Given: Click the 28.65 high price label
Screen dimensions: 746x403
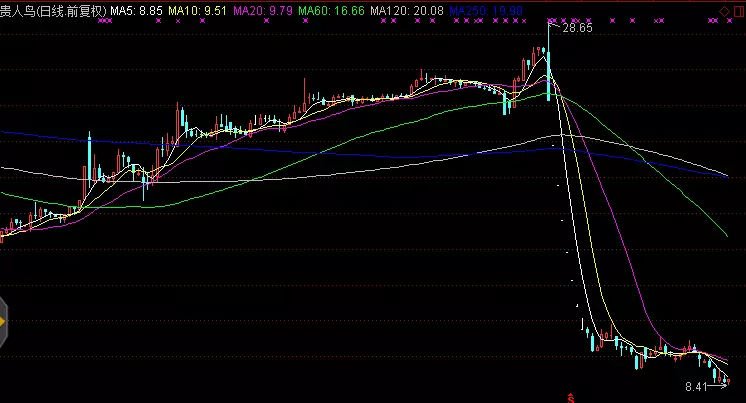Looking at the screenshot, I should pyautogui.click(x=578, y=30).
